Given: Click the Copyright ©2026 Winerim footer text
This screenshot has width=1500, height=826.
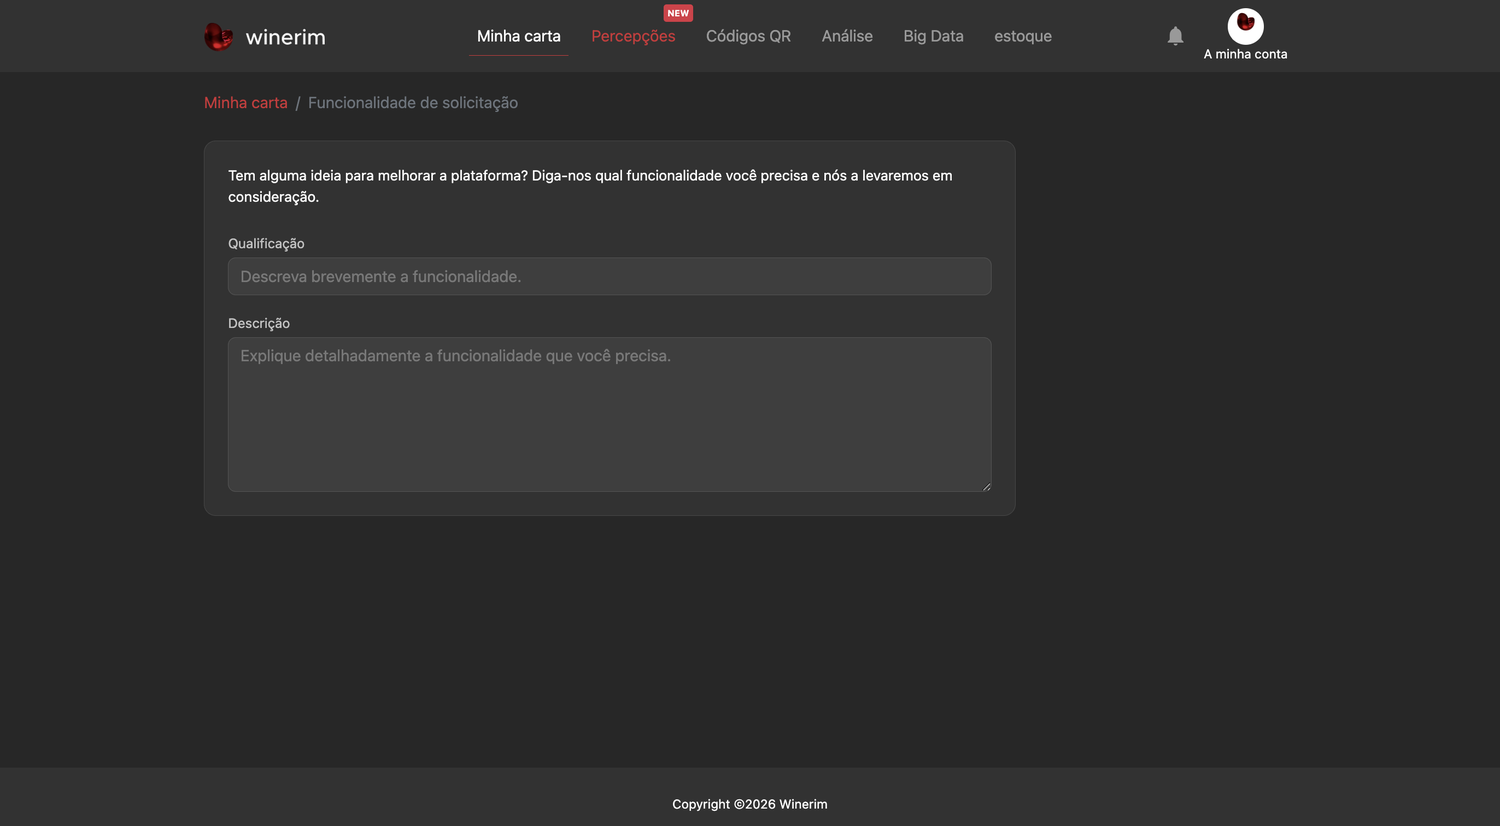Looking at the screenshot, I should (x=750, y=804).
